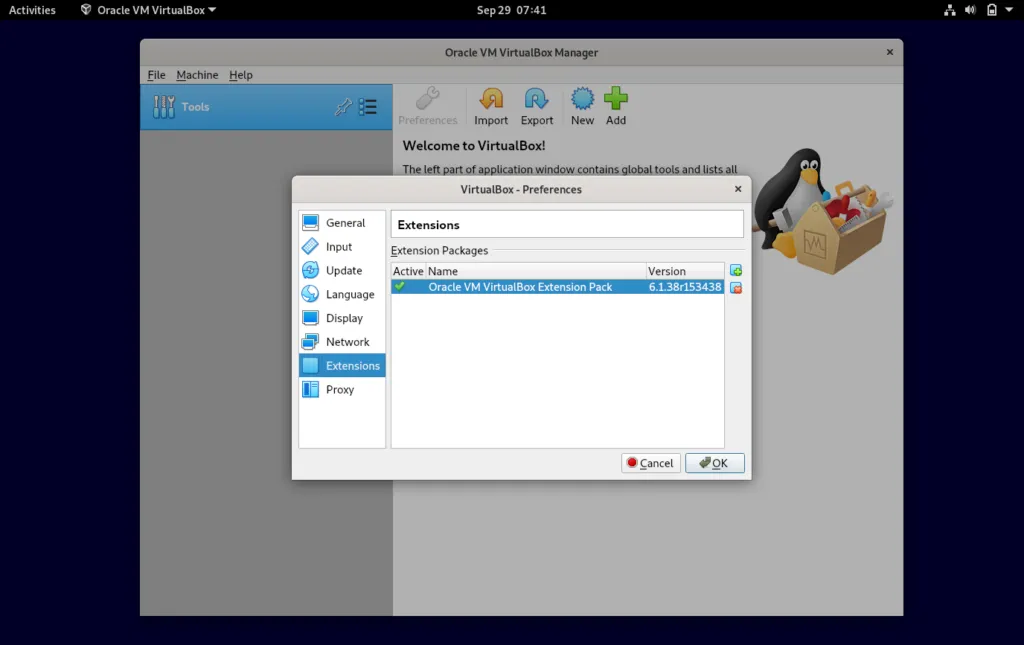Confirm preferences with OK button

tap(714, 463)
